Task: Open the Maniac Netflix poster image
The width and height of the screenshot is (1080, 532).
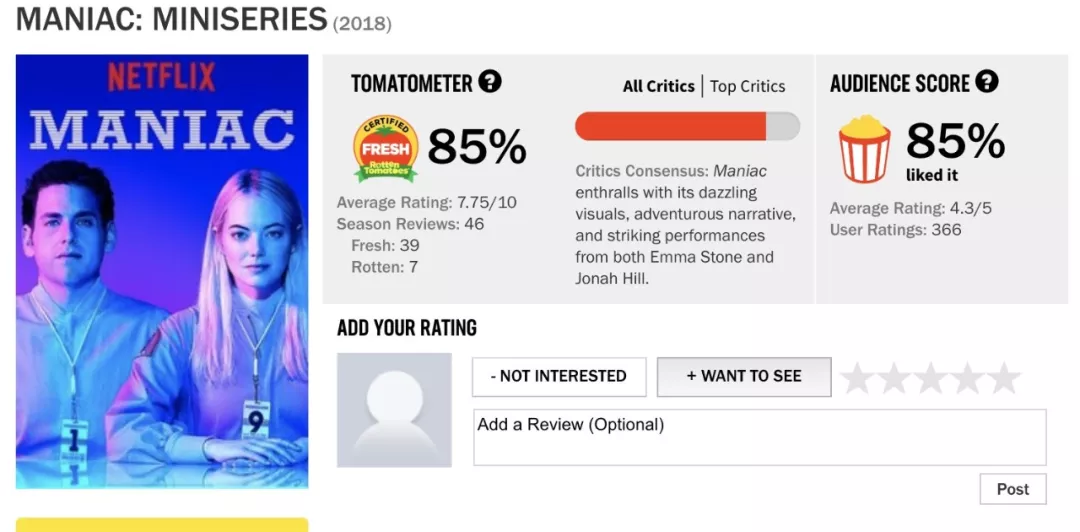Action: click(162, 271)
